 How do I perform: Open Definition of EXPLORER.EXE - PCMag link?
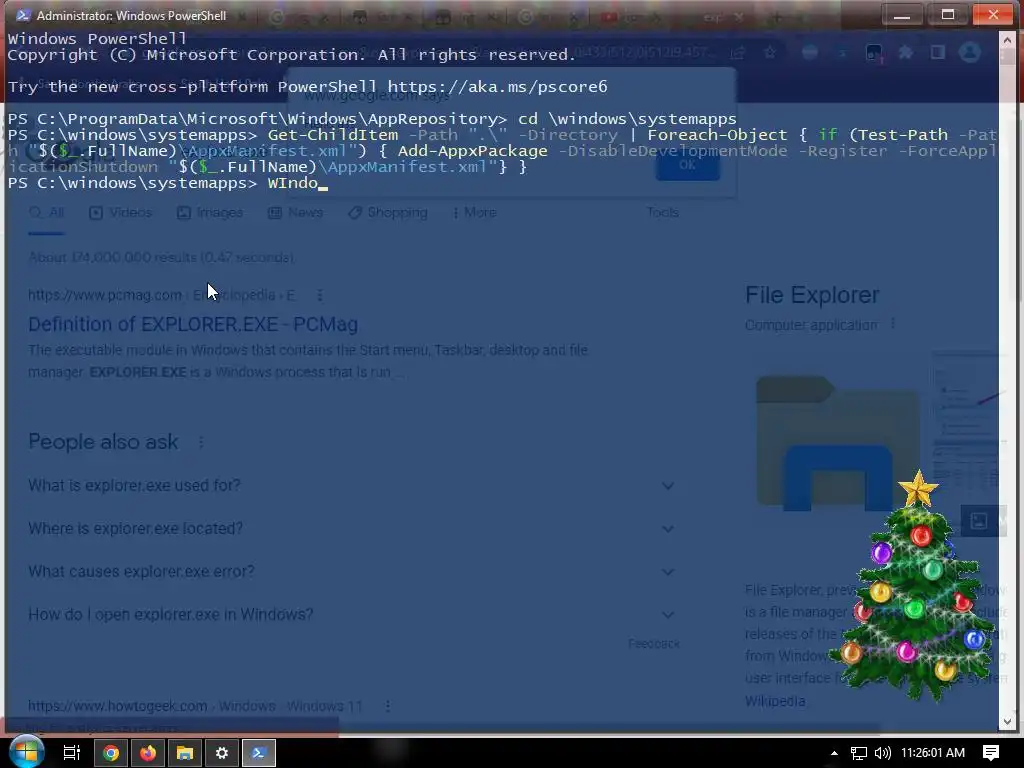(x=193, y=325)
